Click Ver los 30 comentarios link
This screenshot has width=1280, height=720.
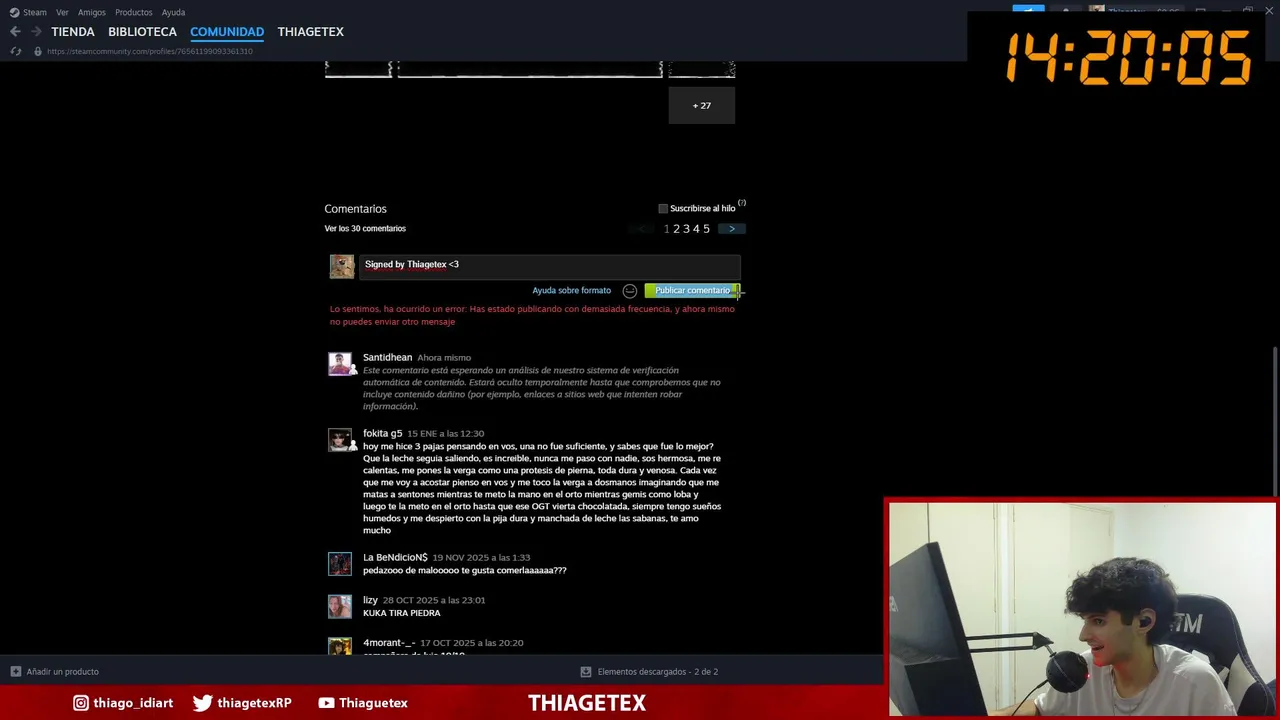pos(365,229)
